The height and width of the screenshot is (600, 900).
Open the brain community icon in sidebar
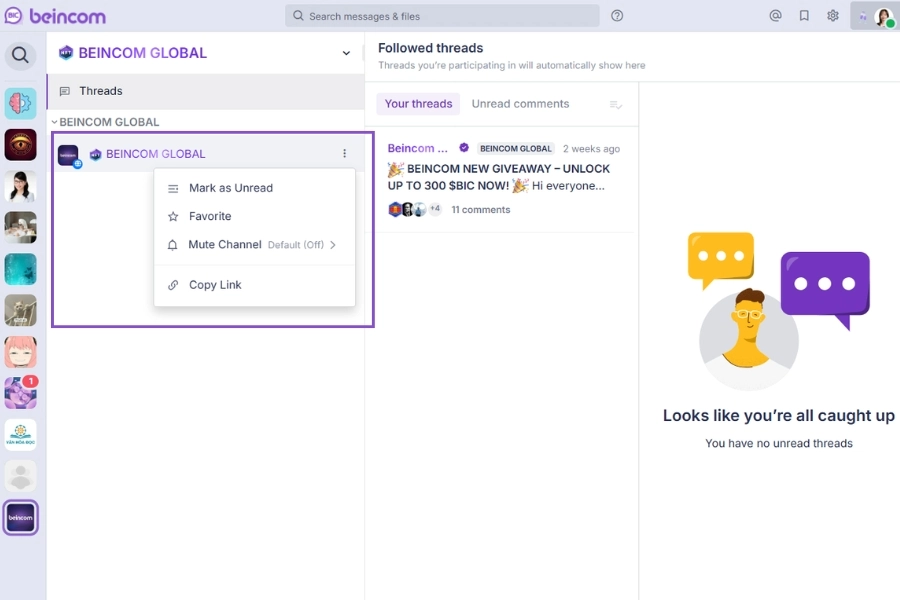coord(21,103)
